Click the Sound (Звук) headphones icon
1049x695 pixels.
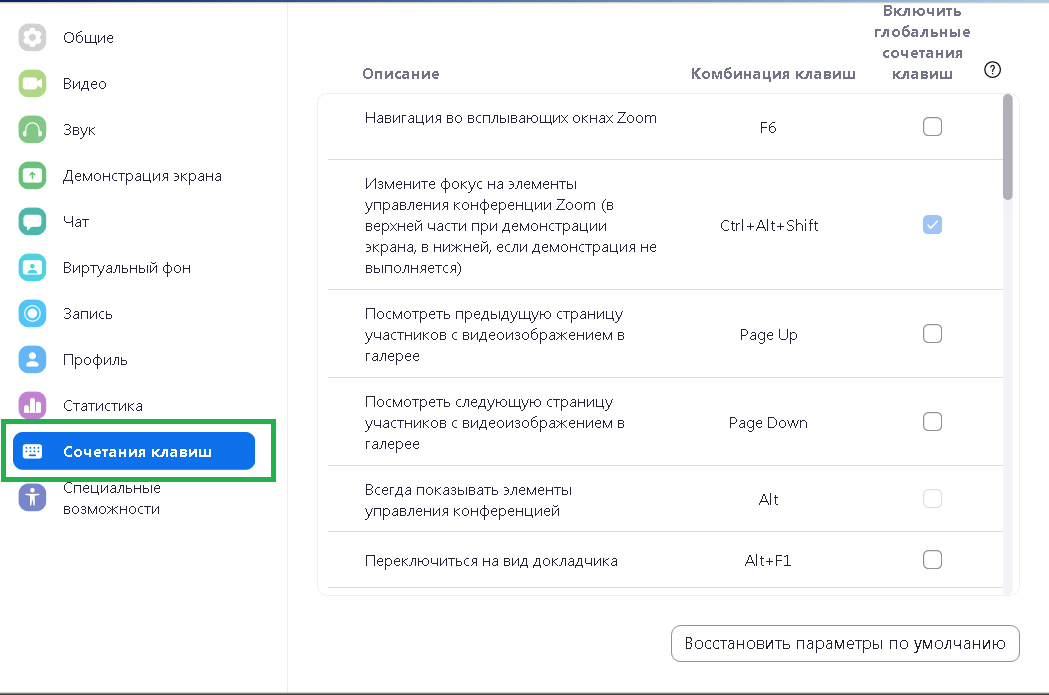[x=32, y=130]
